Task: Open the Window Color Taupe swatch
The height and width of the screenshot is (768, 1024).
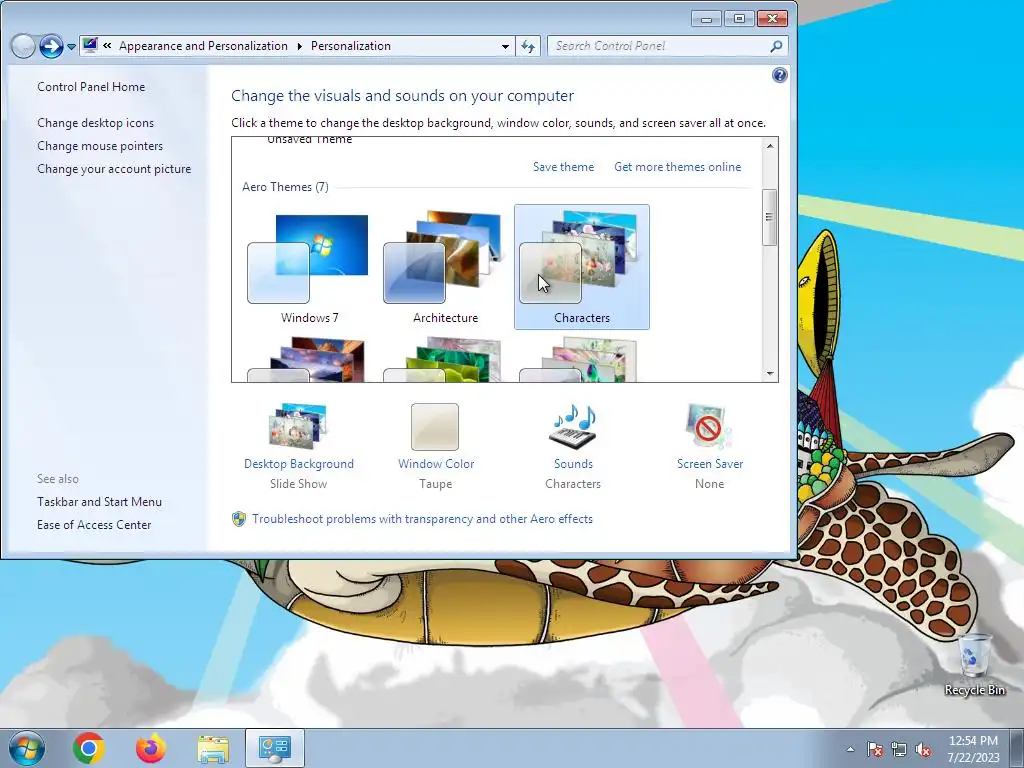Action: (435, 427)
